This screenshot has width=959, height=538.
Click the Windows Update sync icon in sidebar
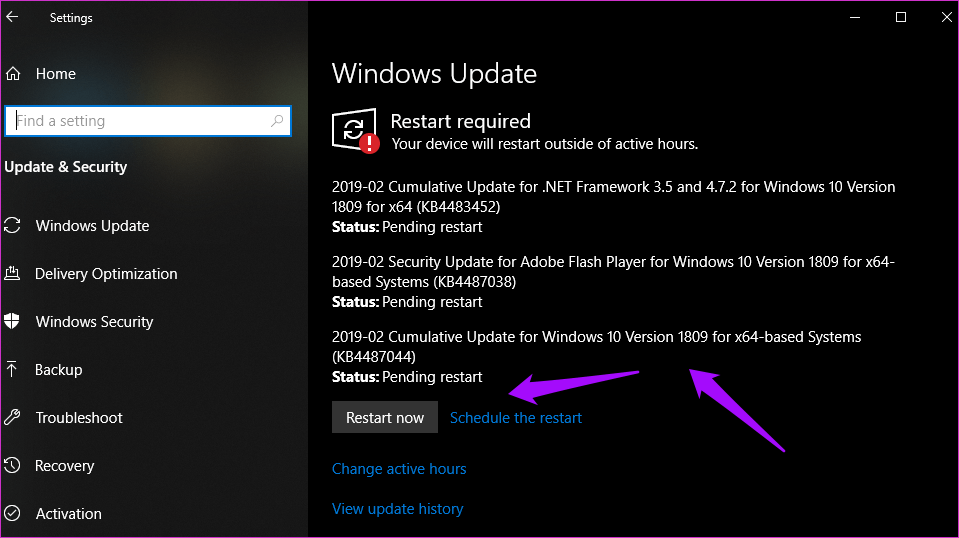pos(12,226)
